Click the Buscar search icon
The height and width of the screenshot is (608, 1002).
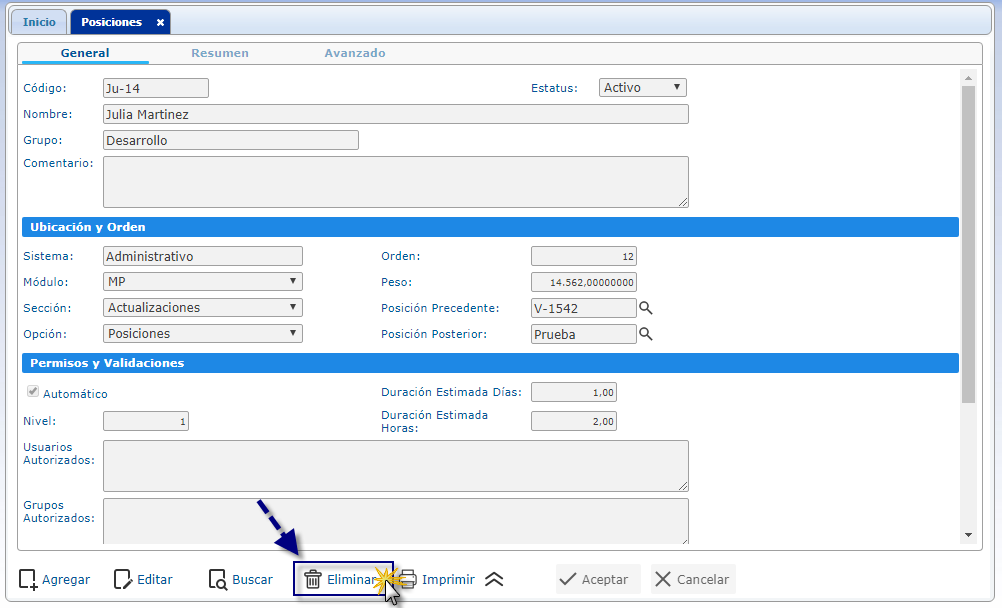coord(217,579)
